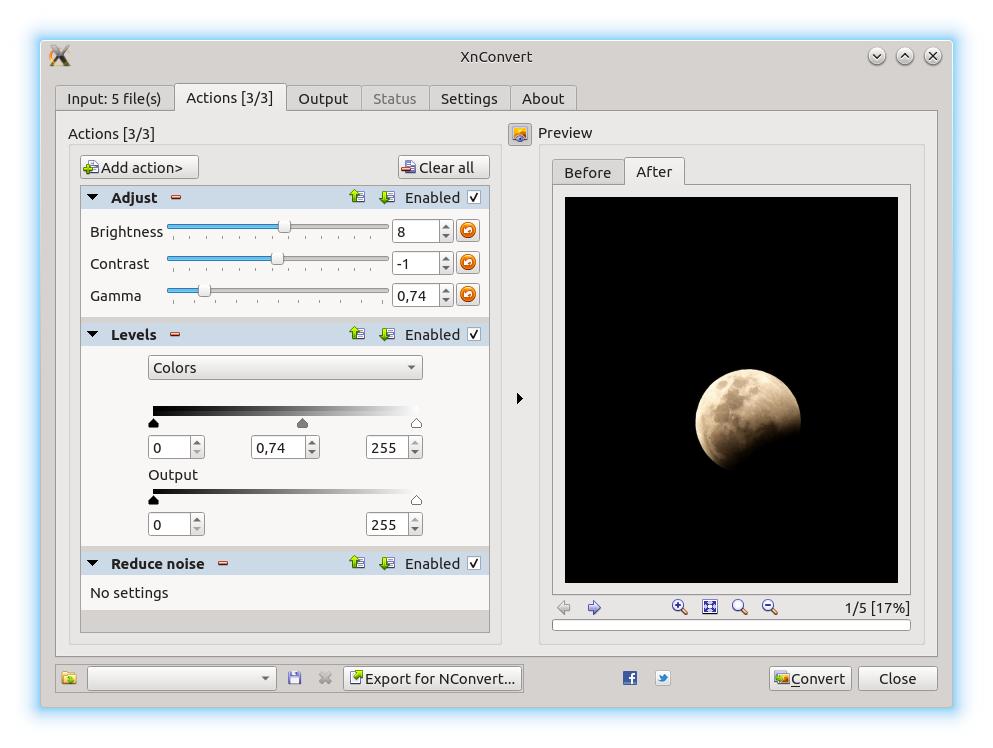
Task: Click the Clear all button
Action: [x=443, y=167]
